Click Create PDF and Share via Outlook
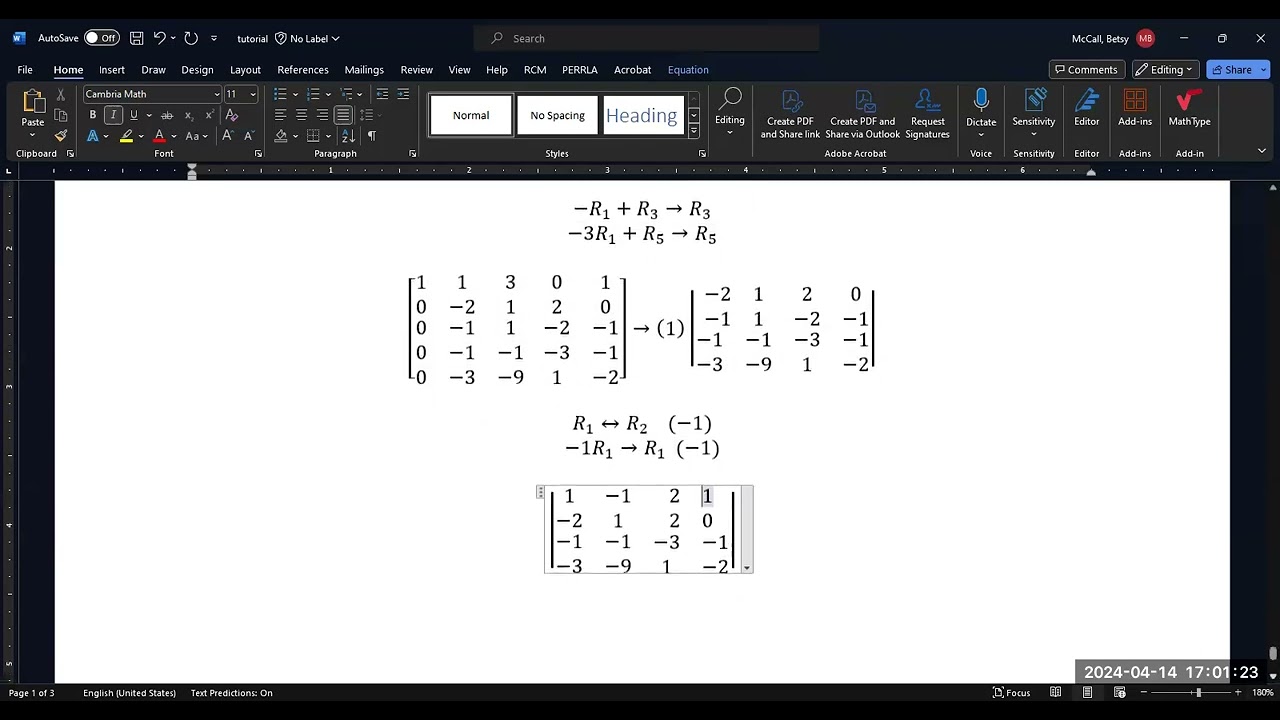 (x=862, y=114)
